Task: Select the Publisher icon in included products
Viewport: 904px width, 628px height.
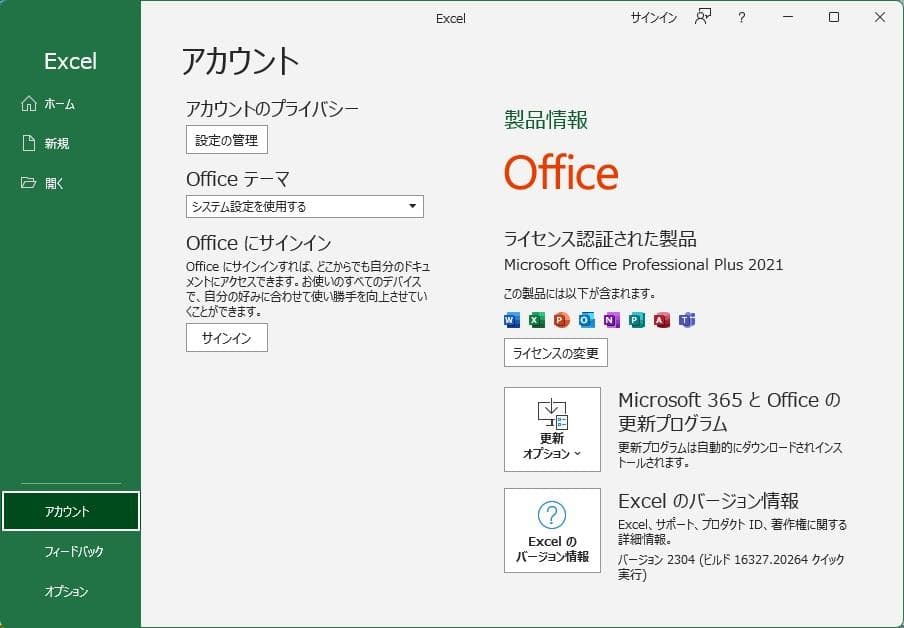Action: (636, 319)
